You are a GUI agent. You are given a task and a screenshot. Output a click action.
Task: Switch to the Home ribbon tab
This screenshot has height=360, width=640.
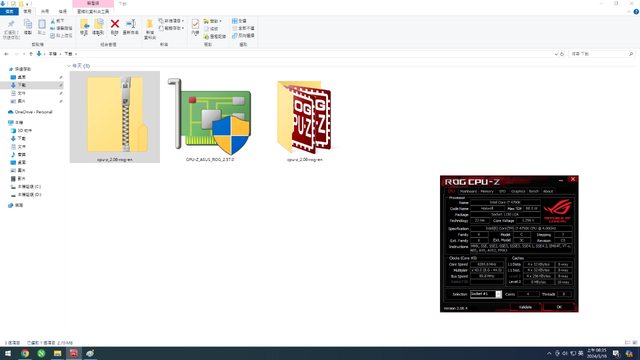(27, 11)
